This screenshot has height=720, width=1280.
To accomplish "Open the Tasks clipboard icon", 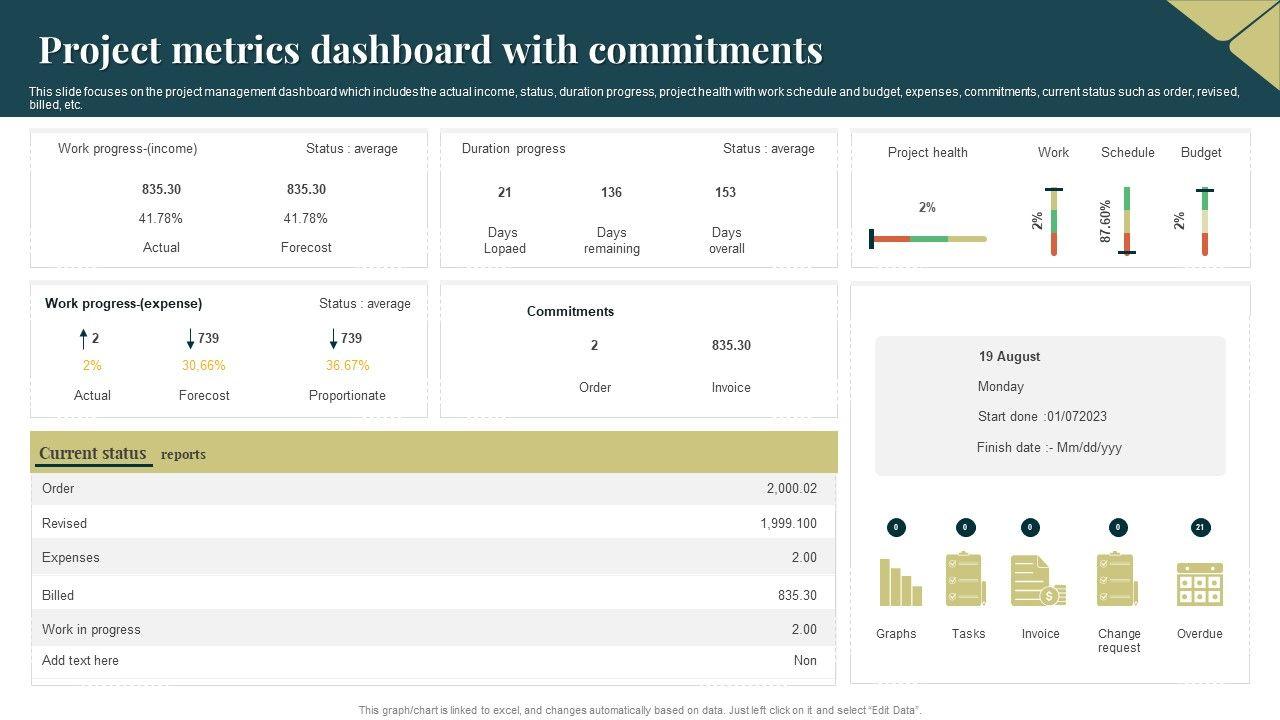I will pyautogui.click(x=966, y=580).
